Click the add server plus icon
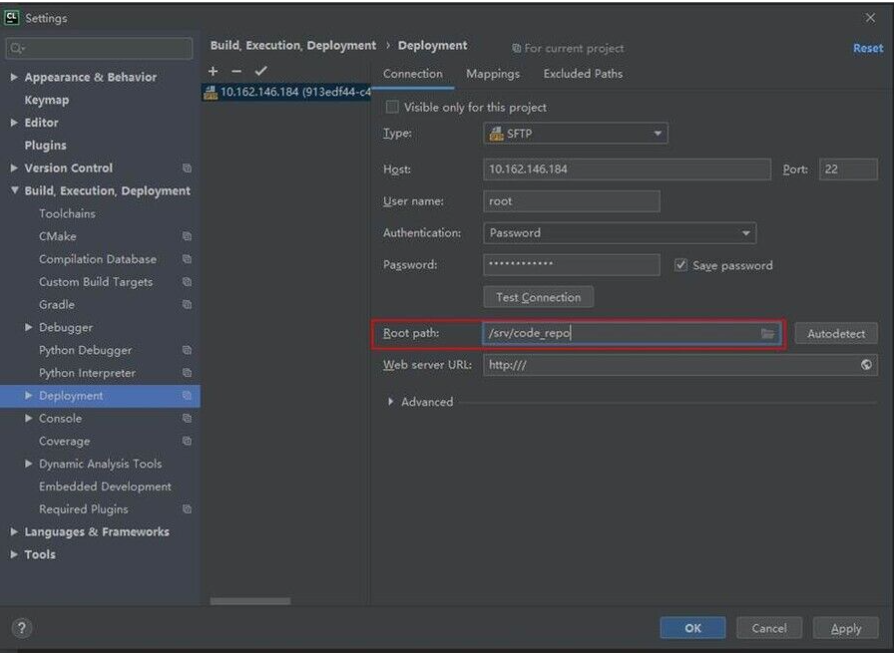 tap(213, 71)
